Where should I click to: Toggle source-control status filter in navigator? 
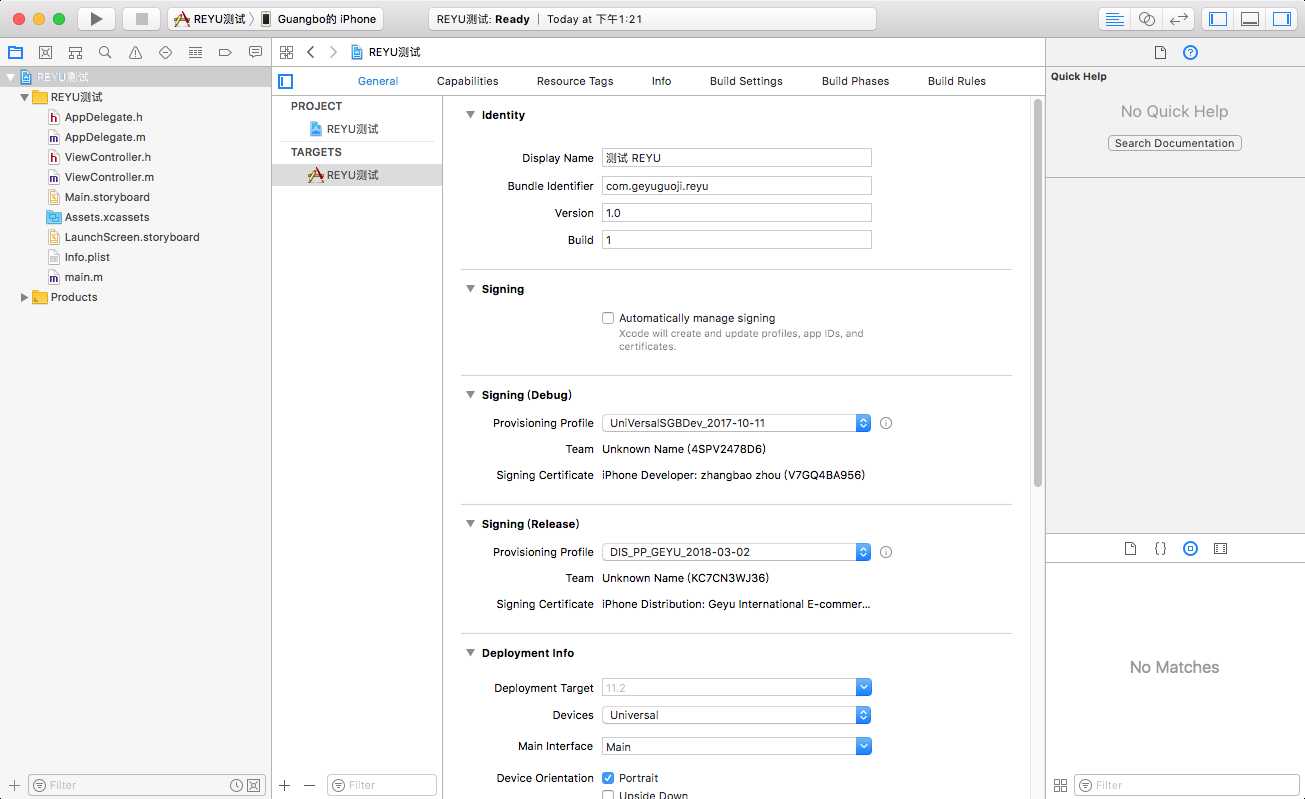254,786
